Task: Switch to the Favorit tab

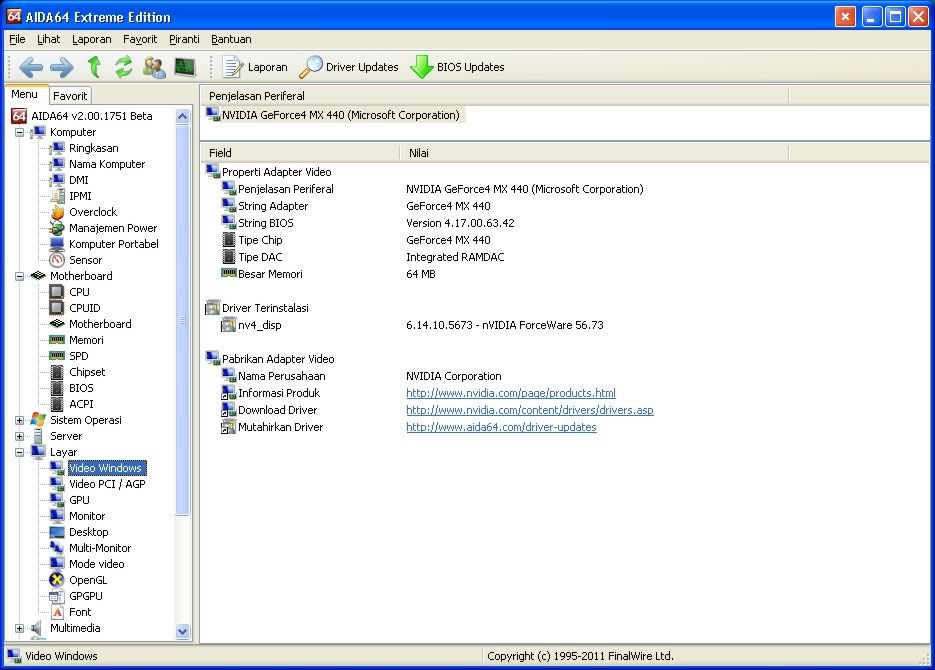Action: point(70,95)
